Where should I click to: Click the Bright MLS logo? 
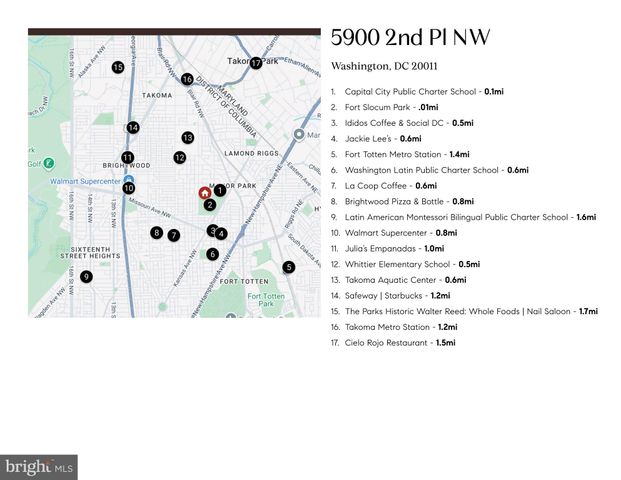coord(39,466)
